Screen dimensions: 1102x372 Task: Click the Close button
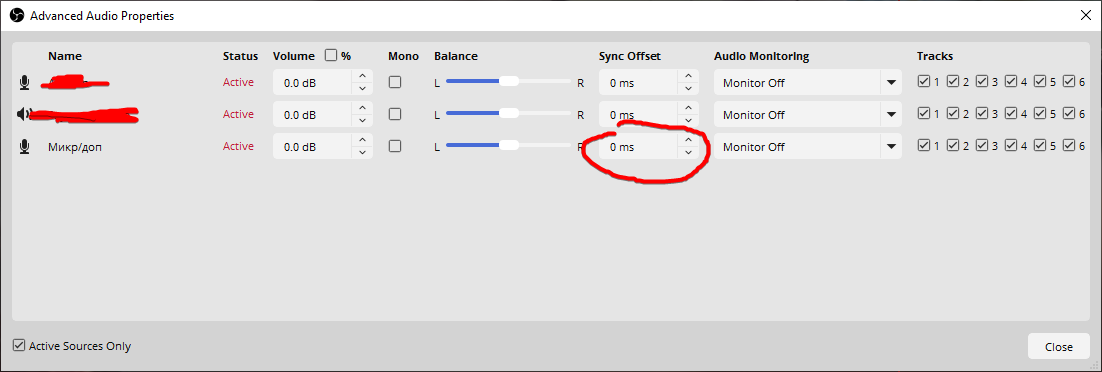tap(1058, 347)
